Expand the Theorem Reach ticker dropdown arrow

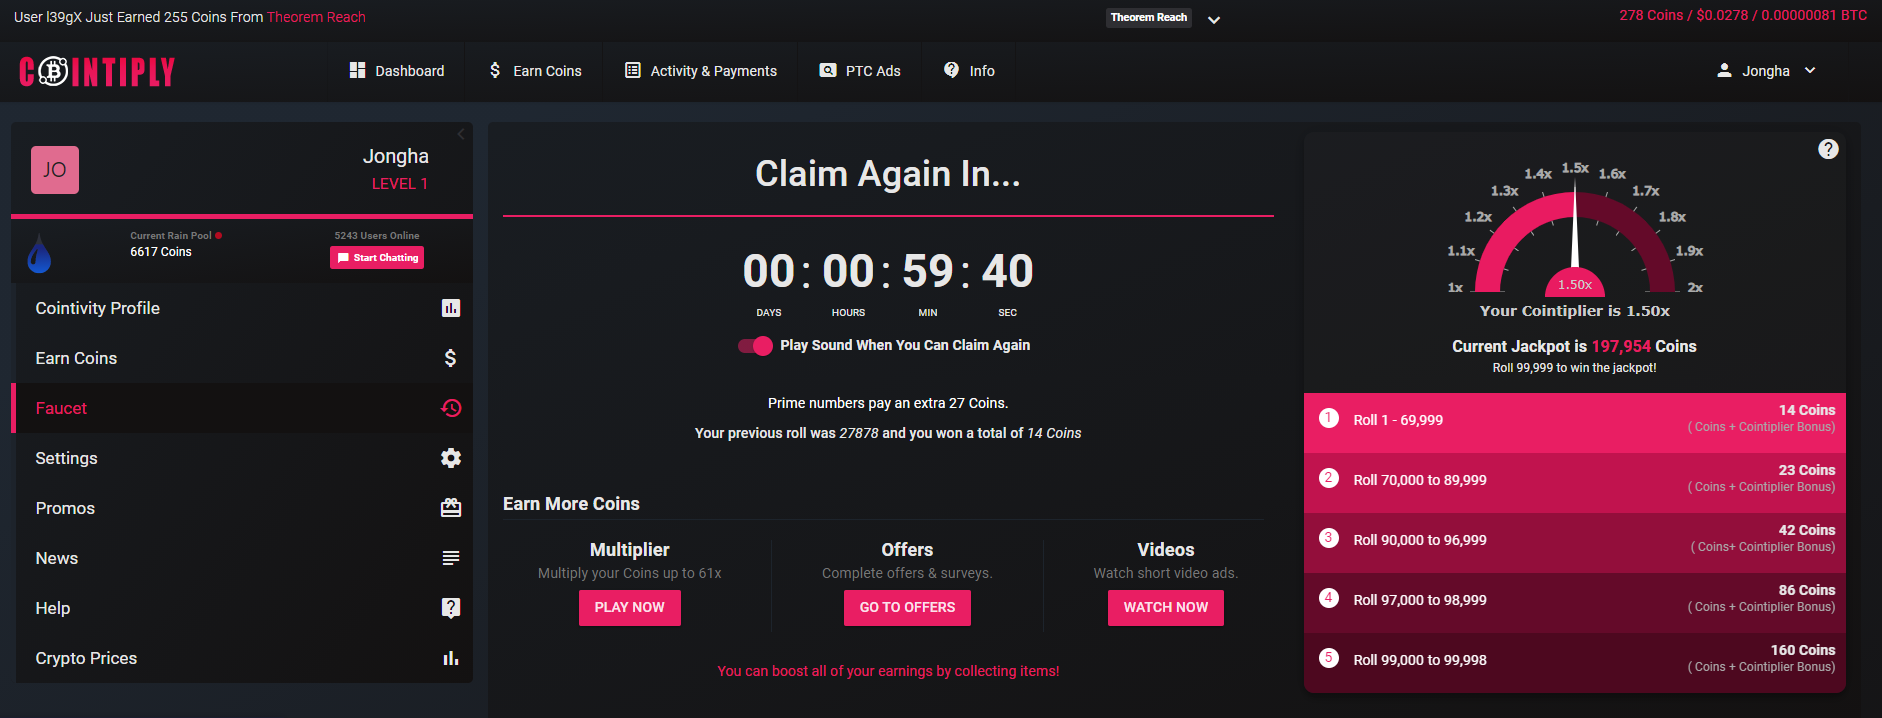pyautogui.click(x=1214, y=19)
